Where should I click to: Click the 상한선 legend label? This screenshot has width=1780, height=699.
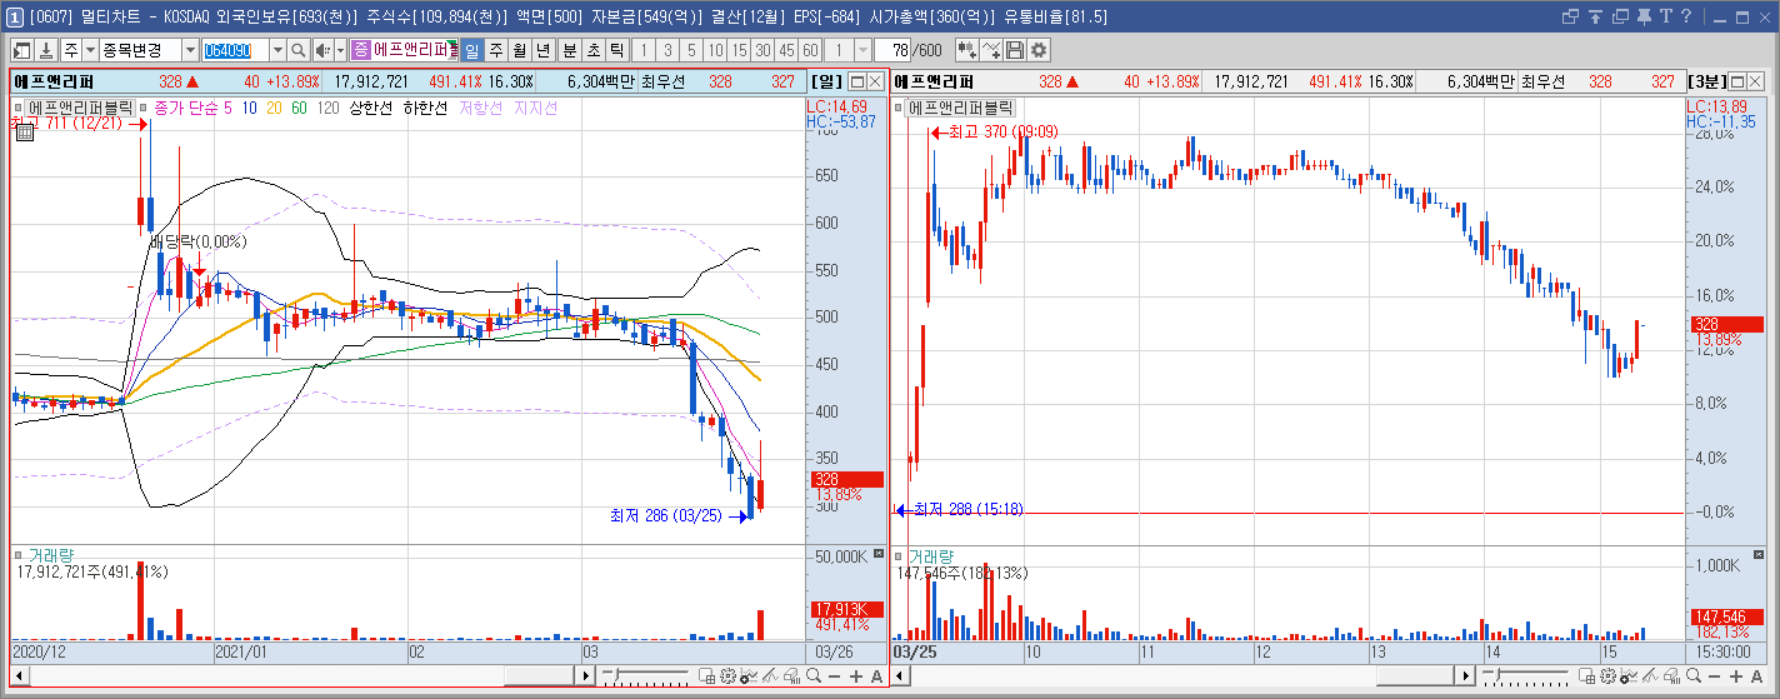371,108
